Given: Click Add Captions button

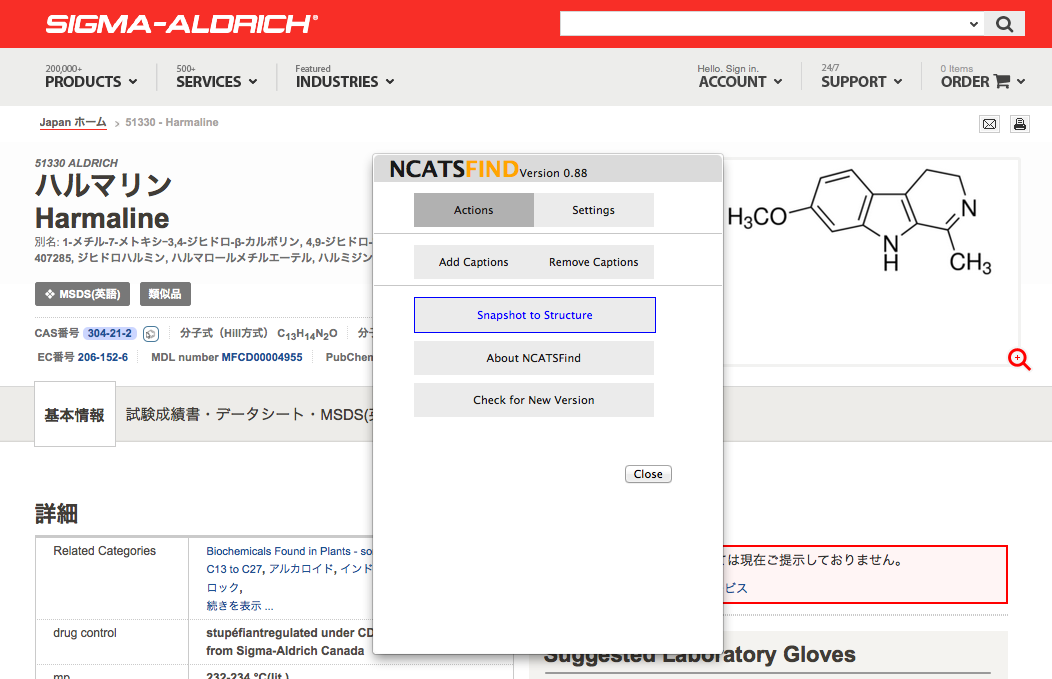Looking at the screenshot, I should tap(474, 262).
